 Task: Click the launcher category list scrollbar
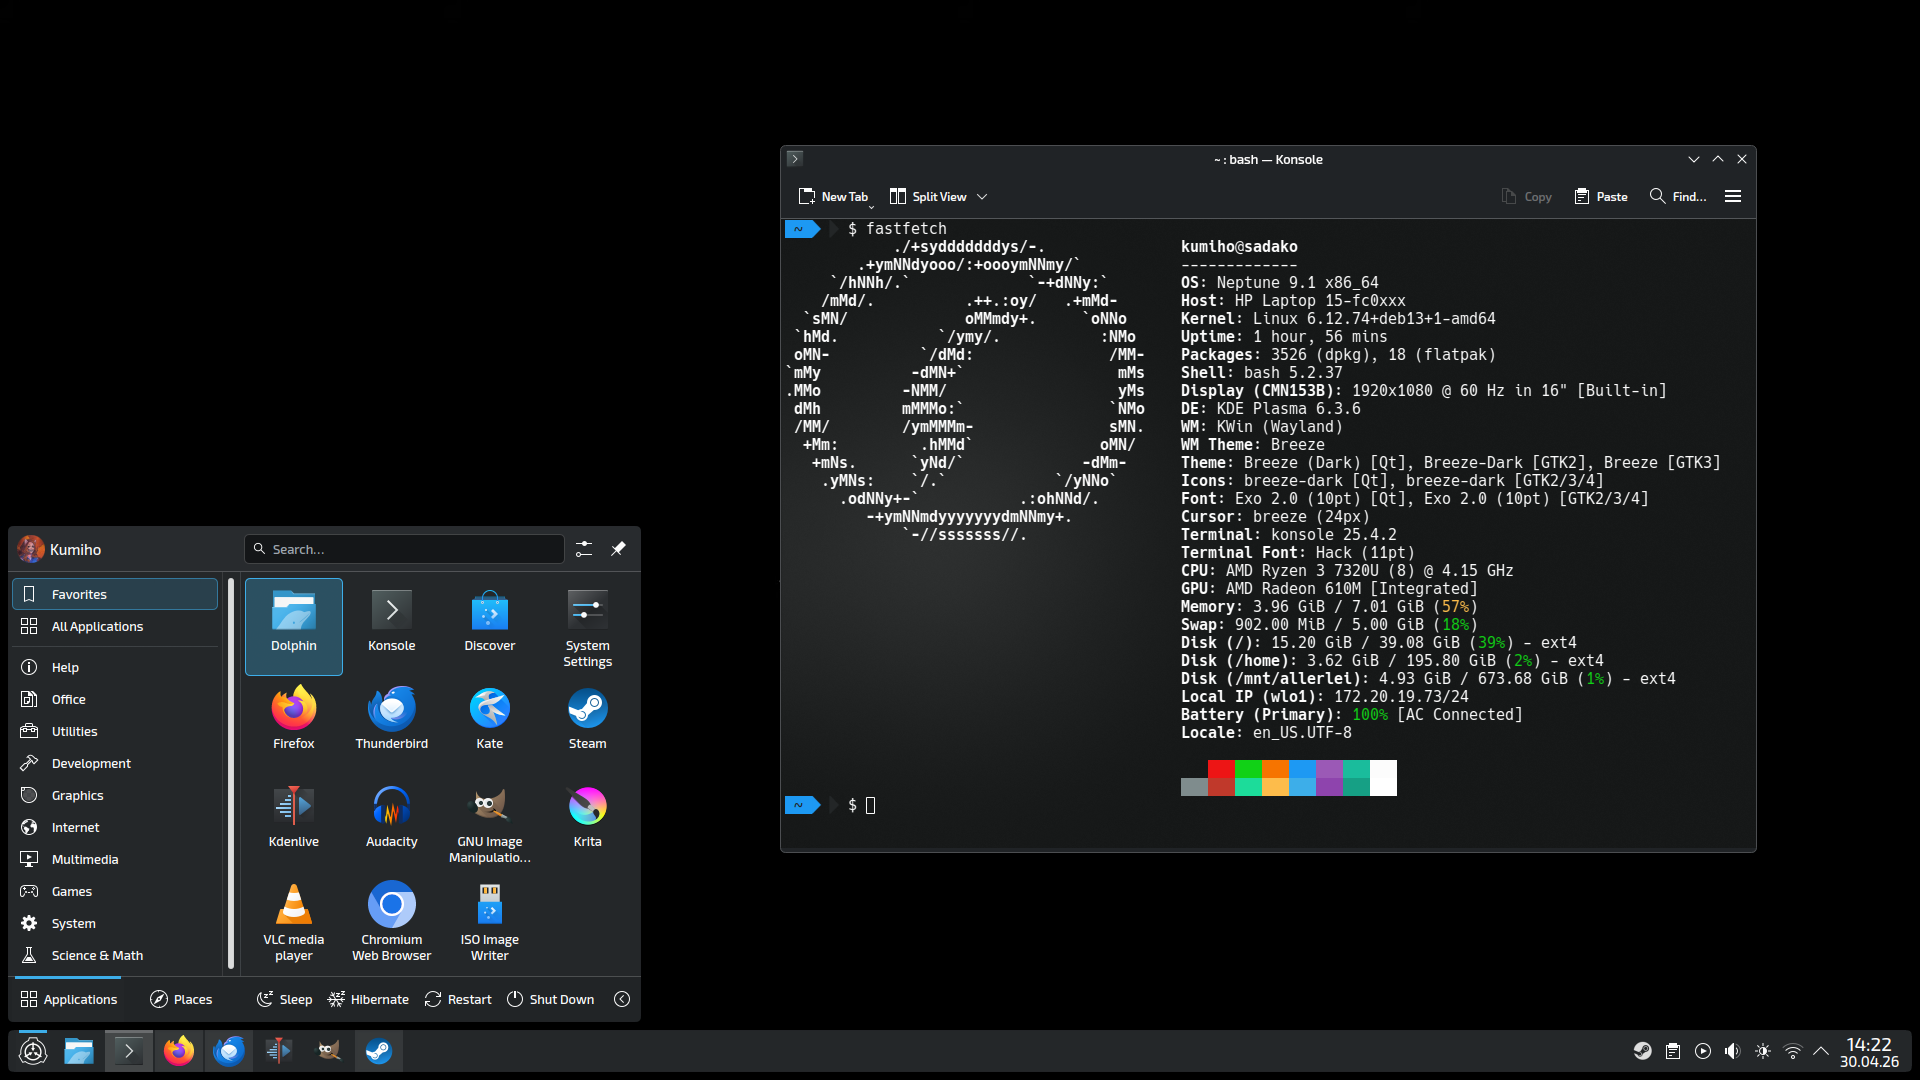click(x=231, y=774)
